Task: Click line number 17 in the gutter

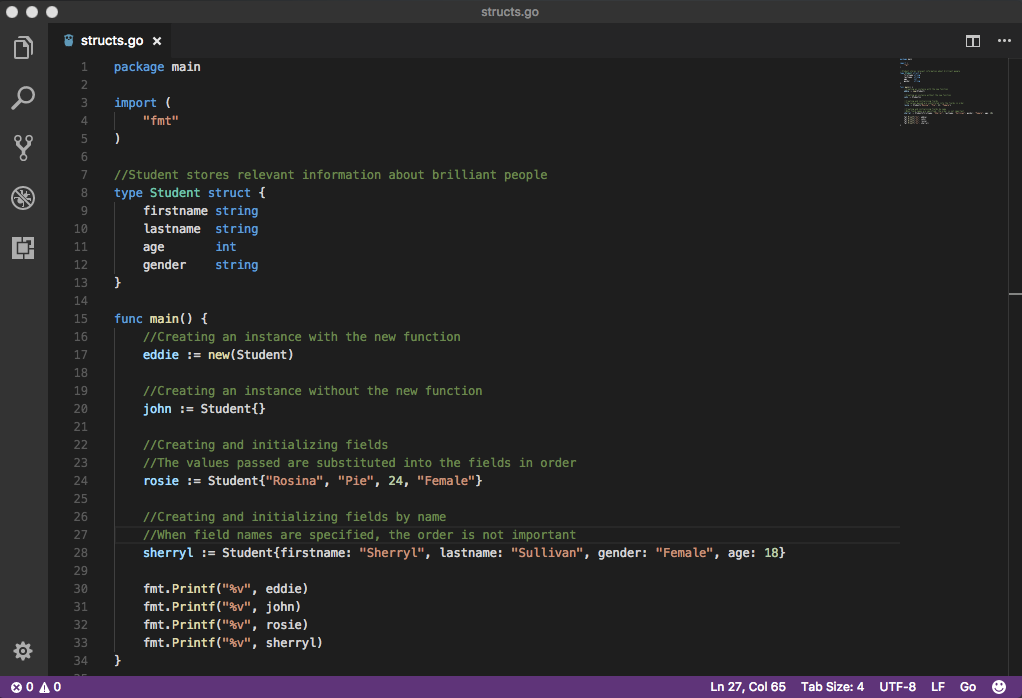Action: (80, 354)
